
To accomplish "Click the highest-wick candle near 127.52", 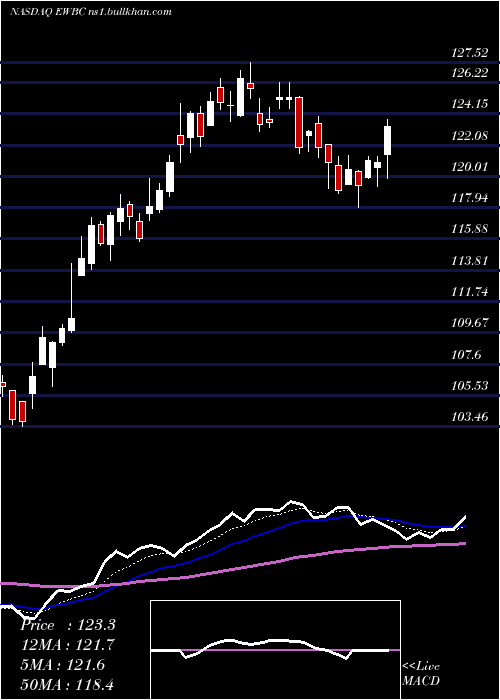I will pos(250,80).
